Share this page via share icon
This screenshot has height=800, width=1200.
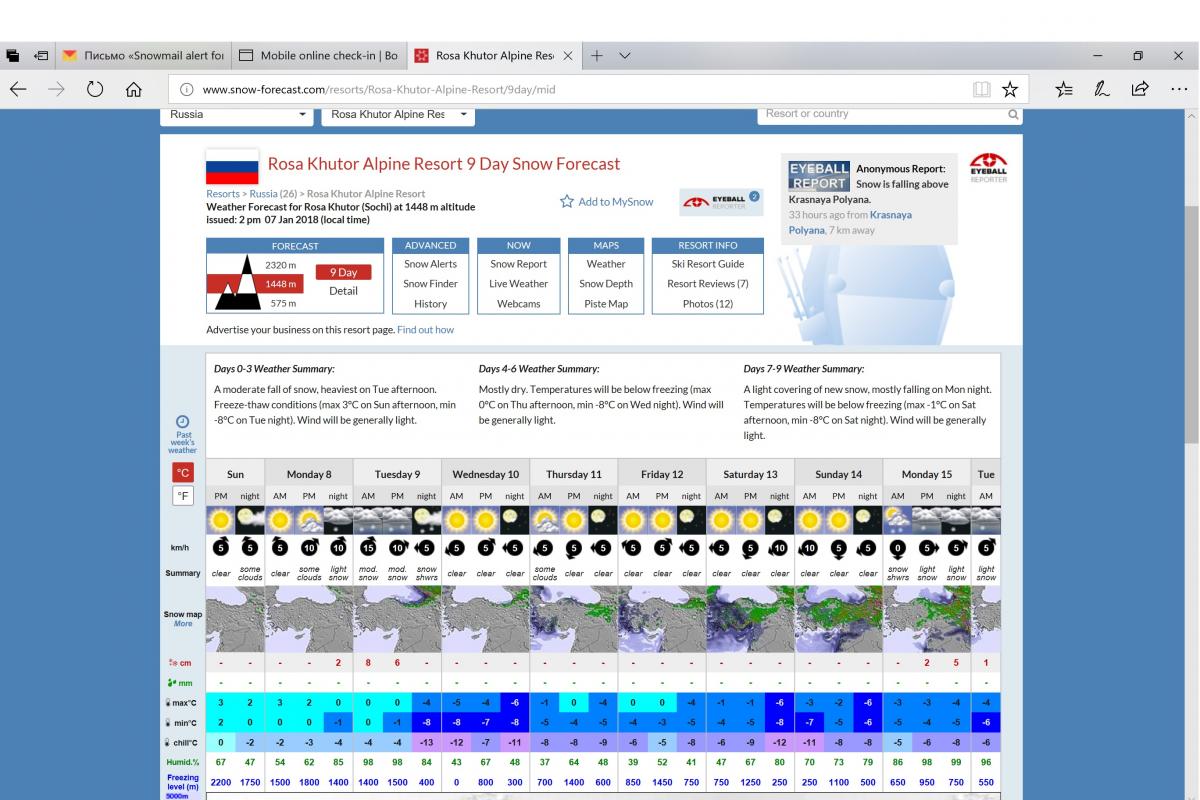[1140, 89]
